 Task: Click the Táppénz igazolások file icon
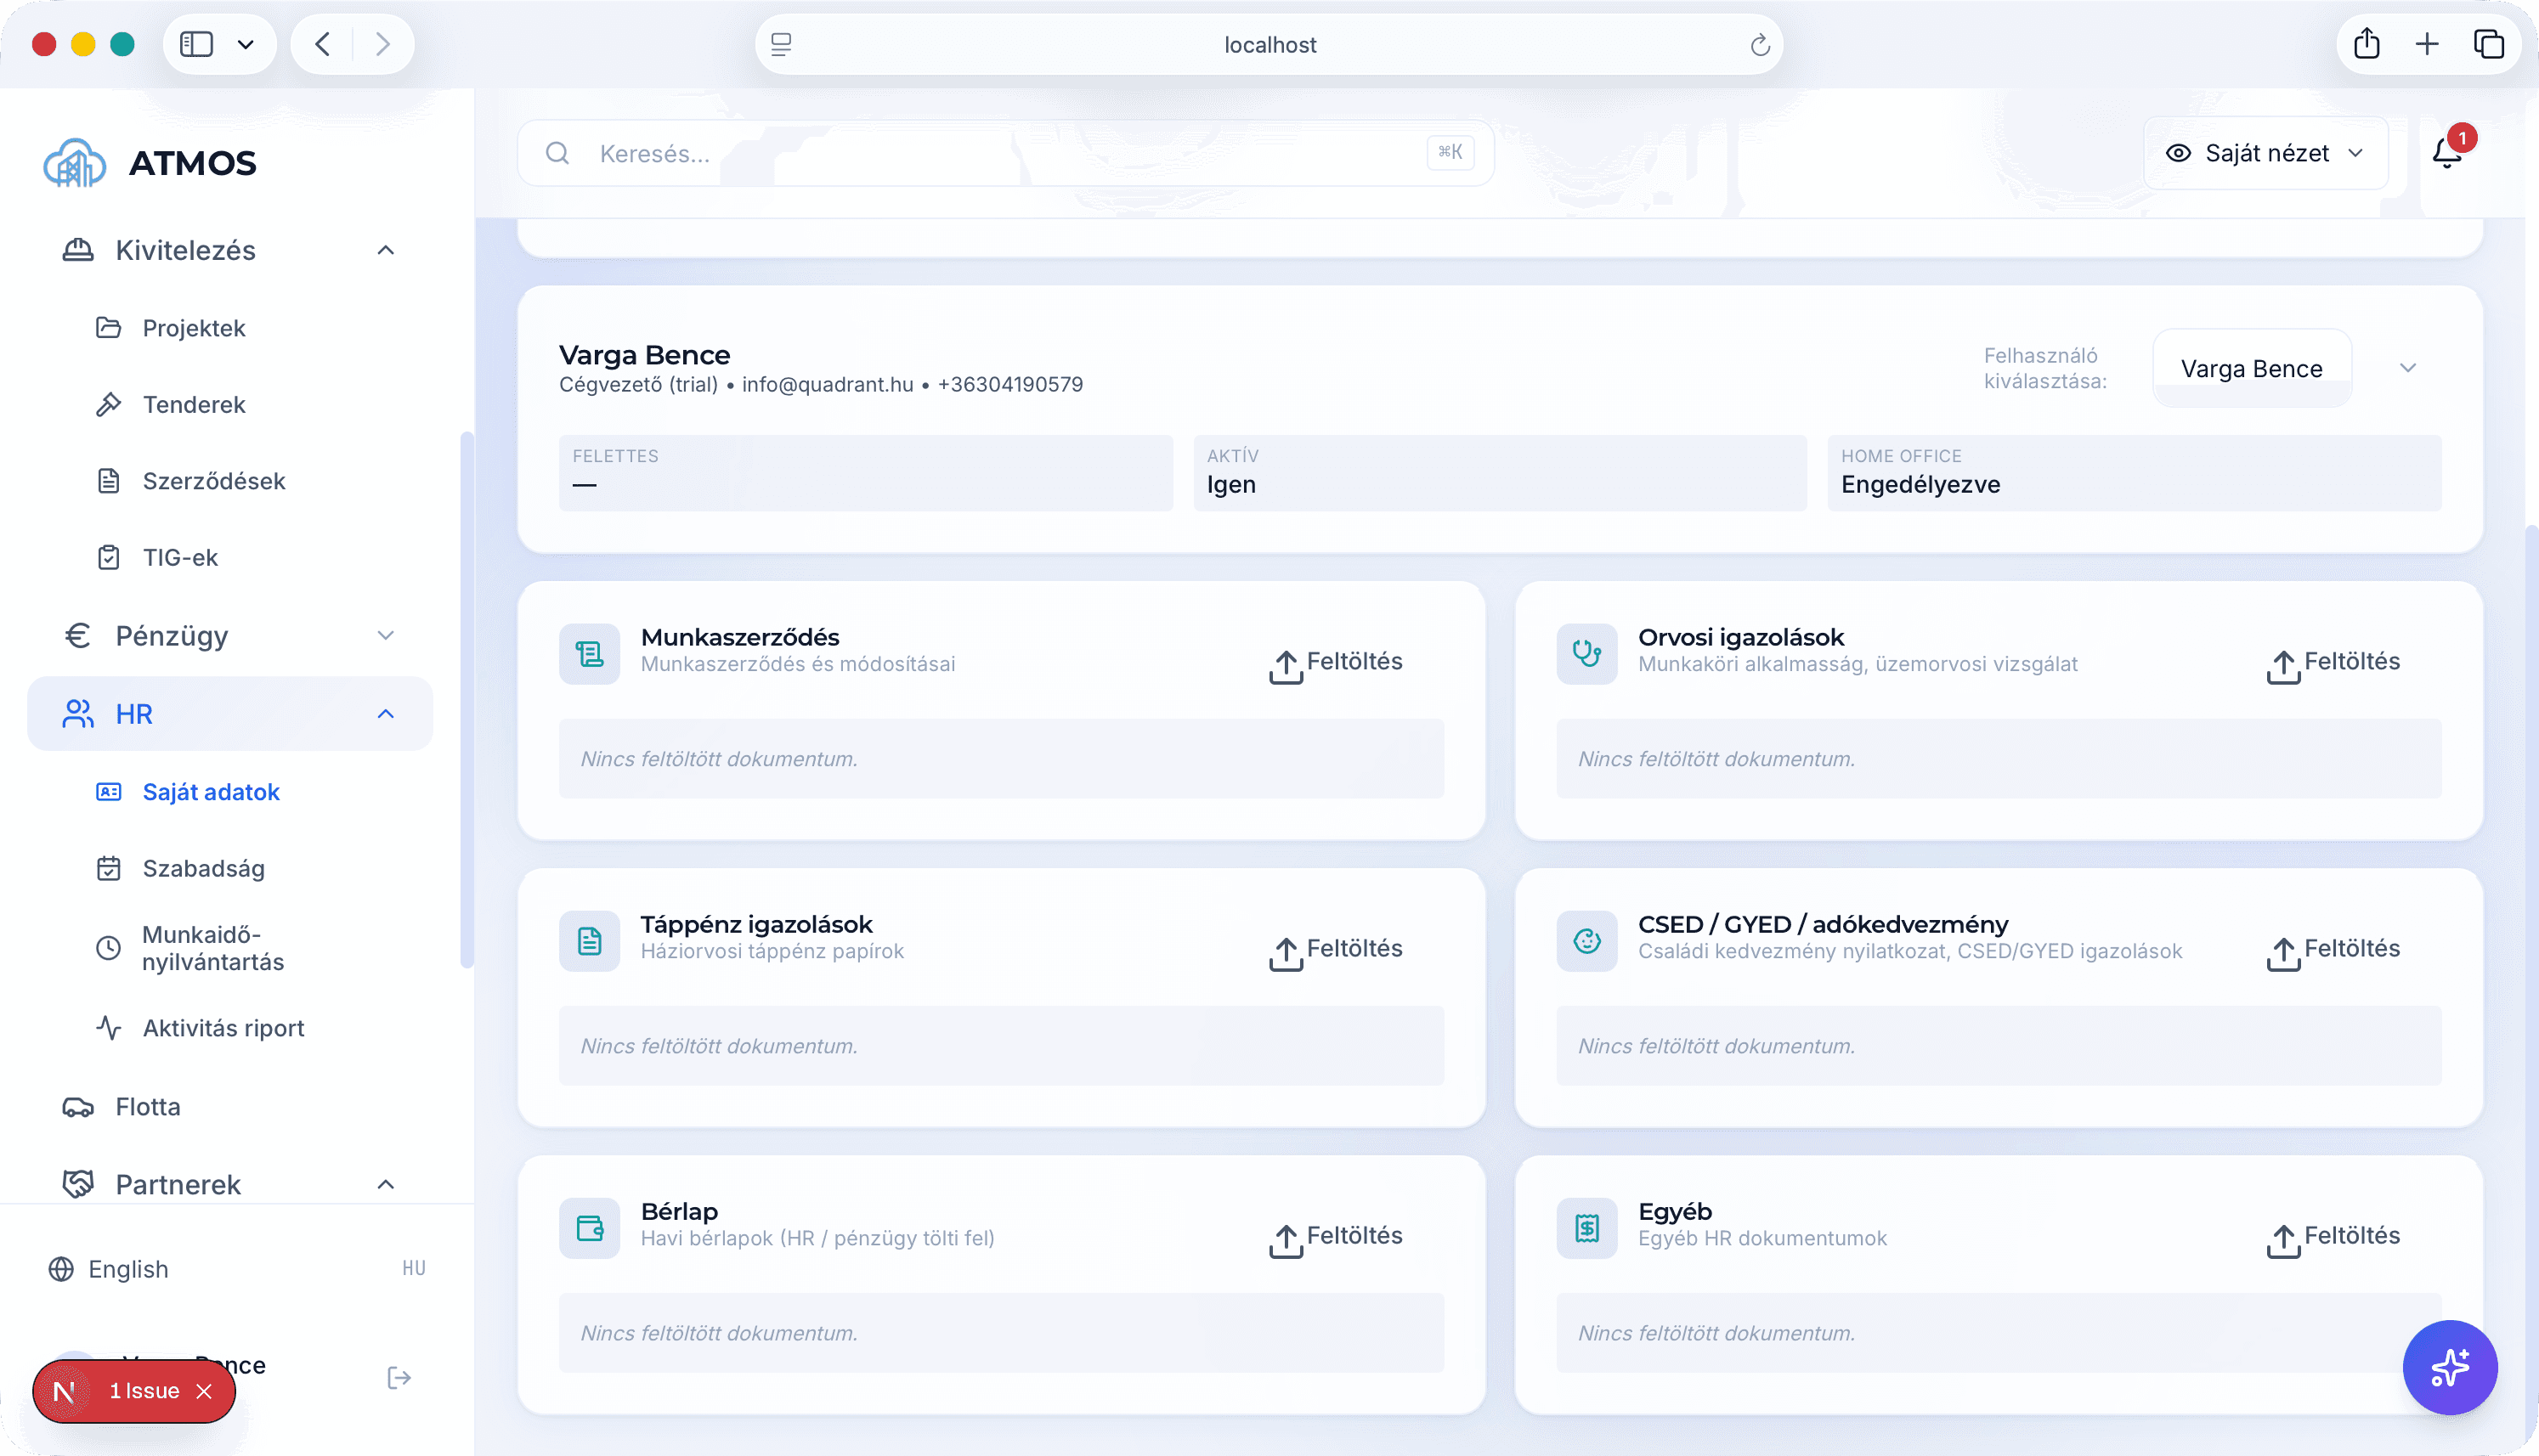589,941
